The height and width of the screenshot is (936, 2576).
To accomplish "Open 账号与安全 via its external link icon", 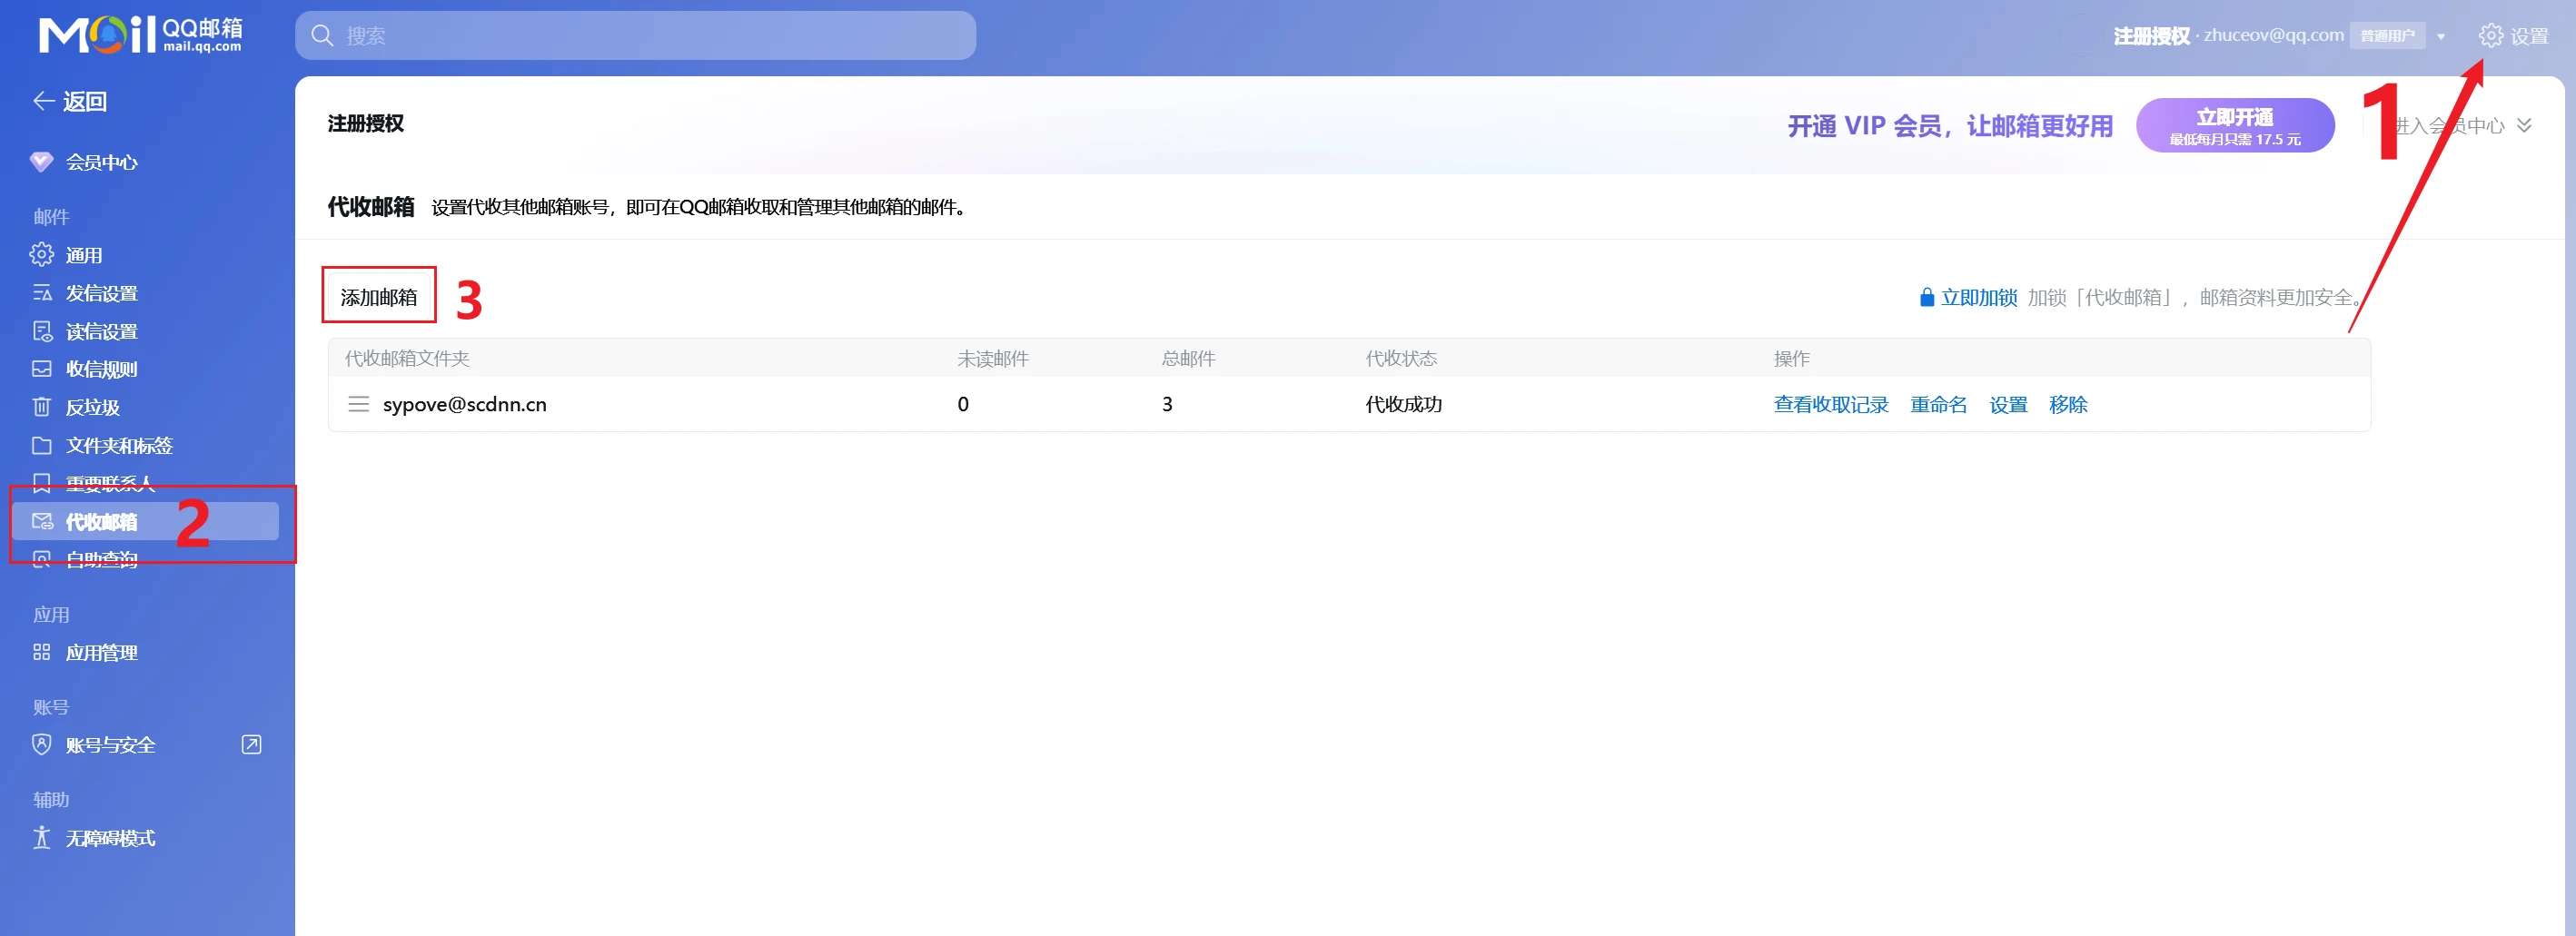I will pyautogui.click(x=251, y=744).
